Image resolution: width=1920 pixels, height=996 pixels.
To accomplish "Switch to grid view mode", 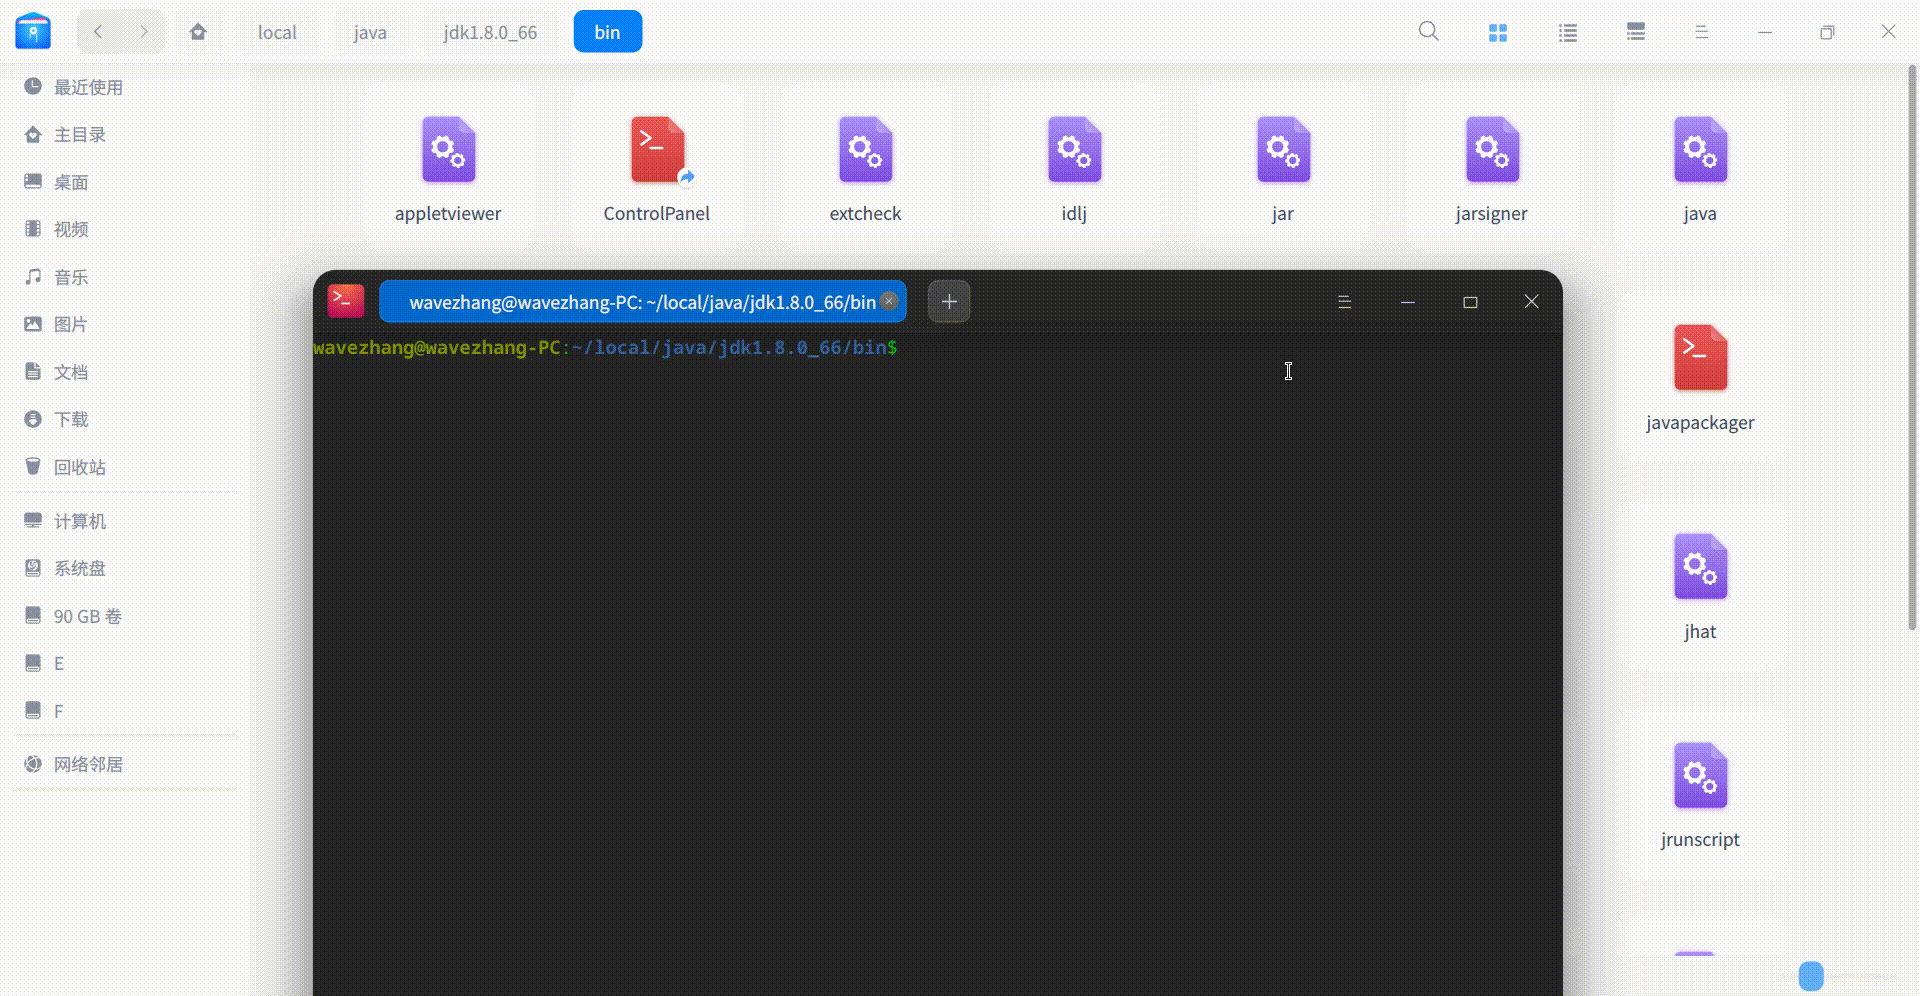I will point(1498,31).
